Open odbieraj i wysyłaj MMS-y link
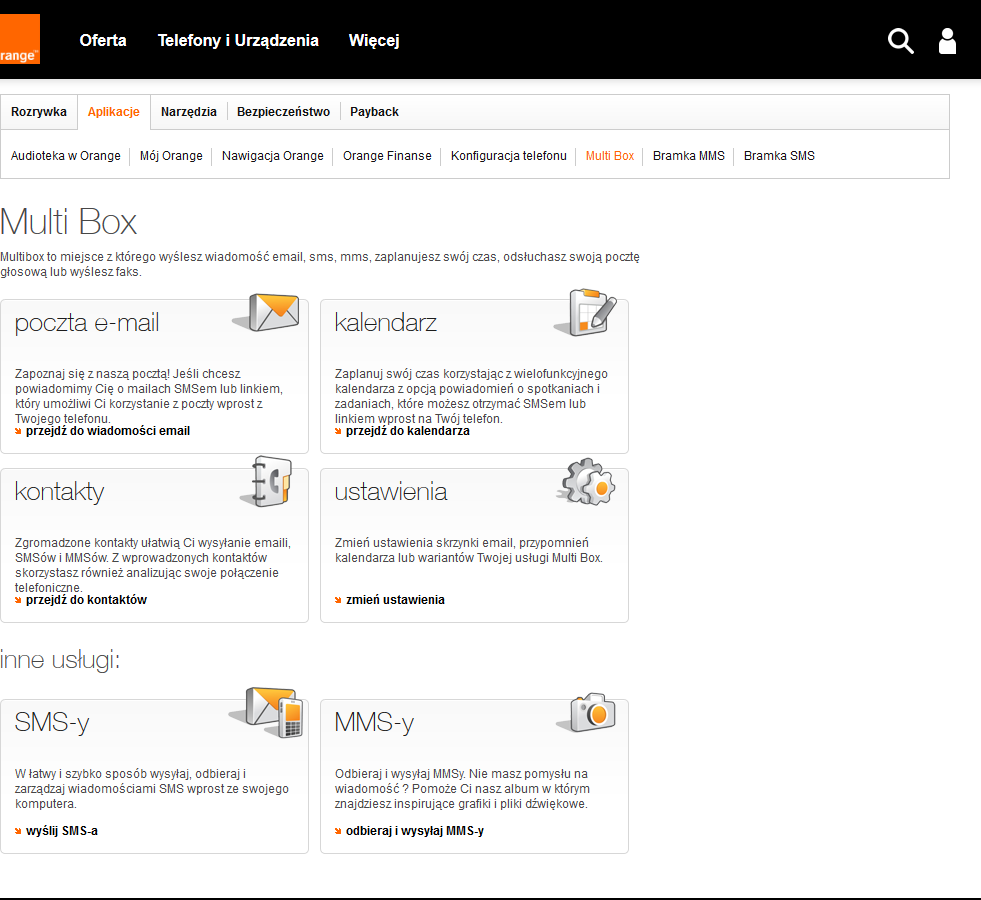 415,830
